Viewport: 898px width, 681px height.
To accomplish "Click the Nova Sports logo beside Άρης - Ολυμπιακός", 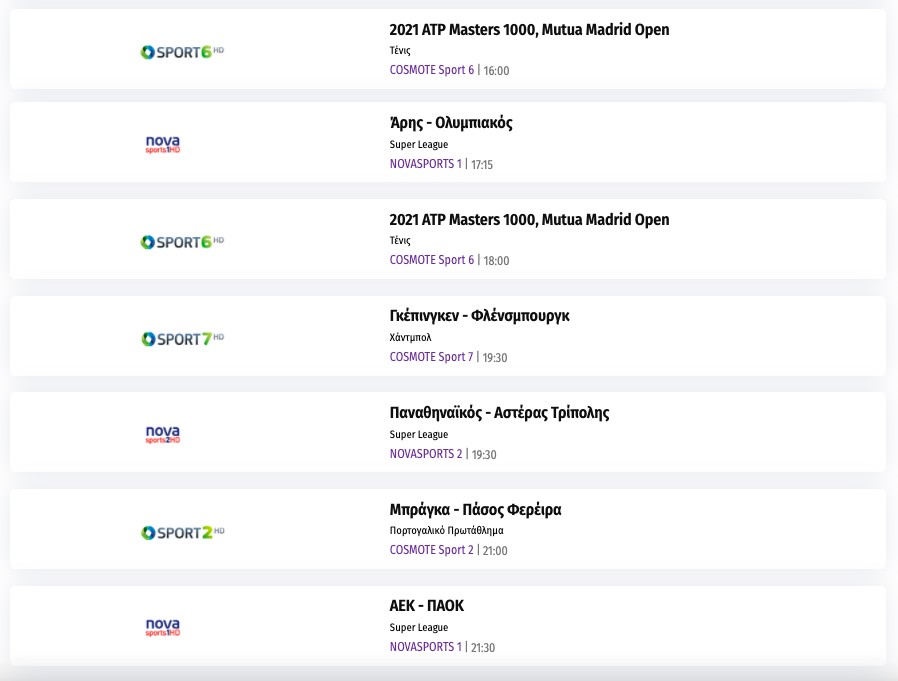I will click(x=163, y=145).
